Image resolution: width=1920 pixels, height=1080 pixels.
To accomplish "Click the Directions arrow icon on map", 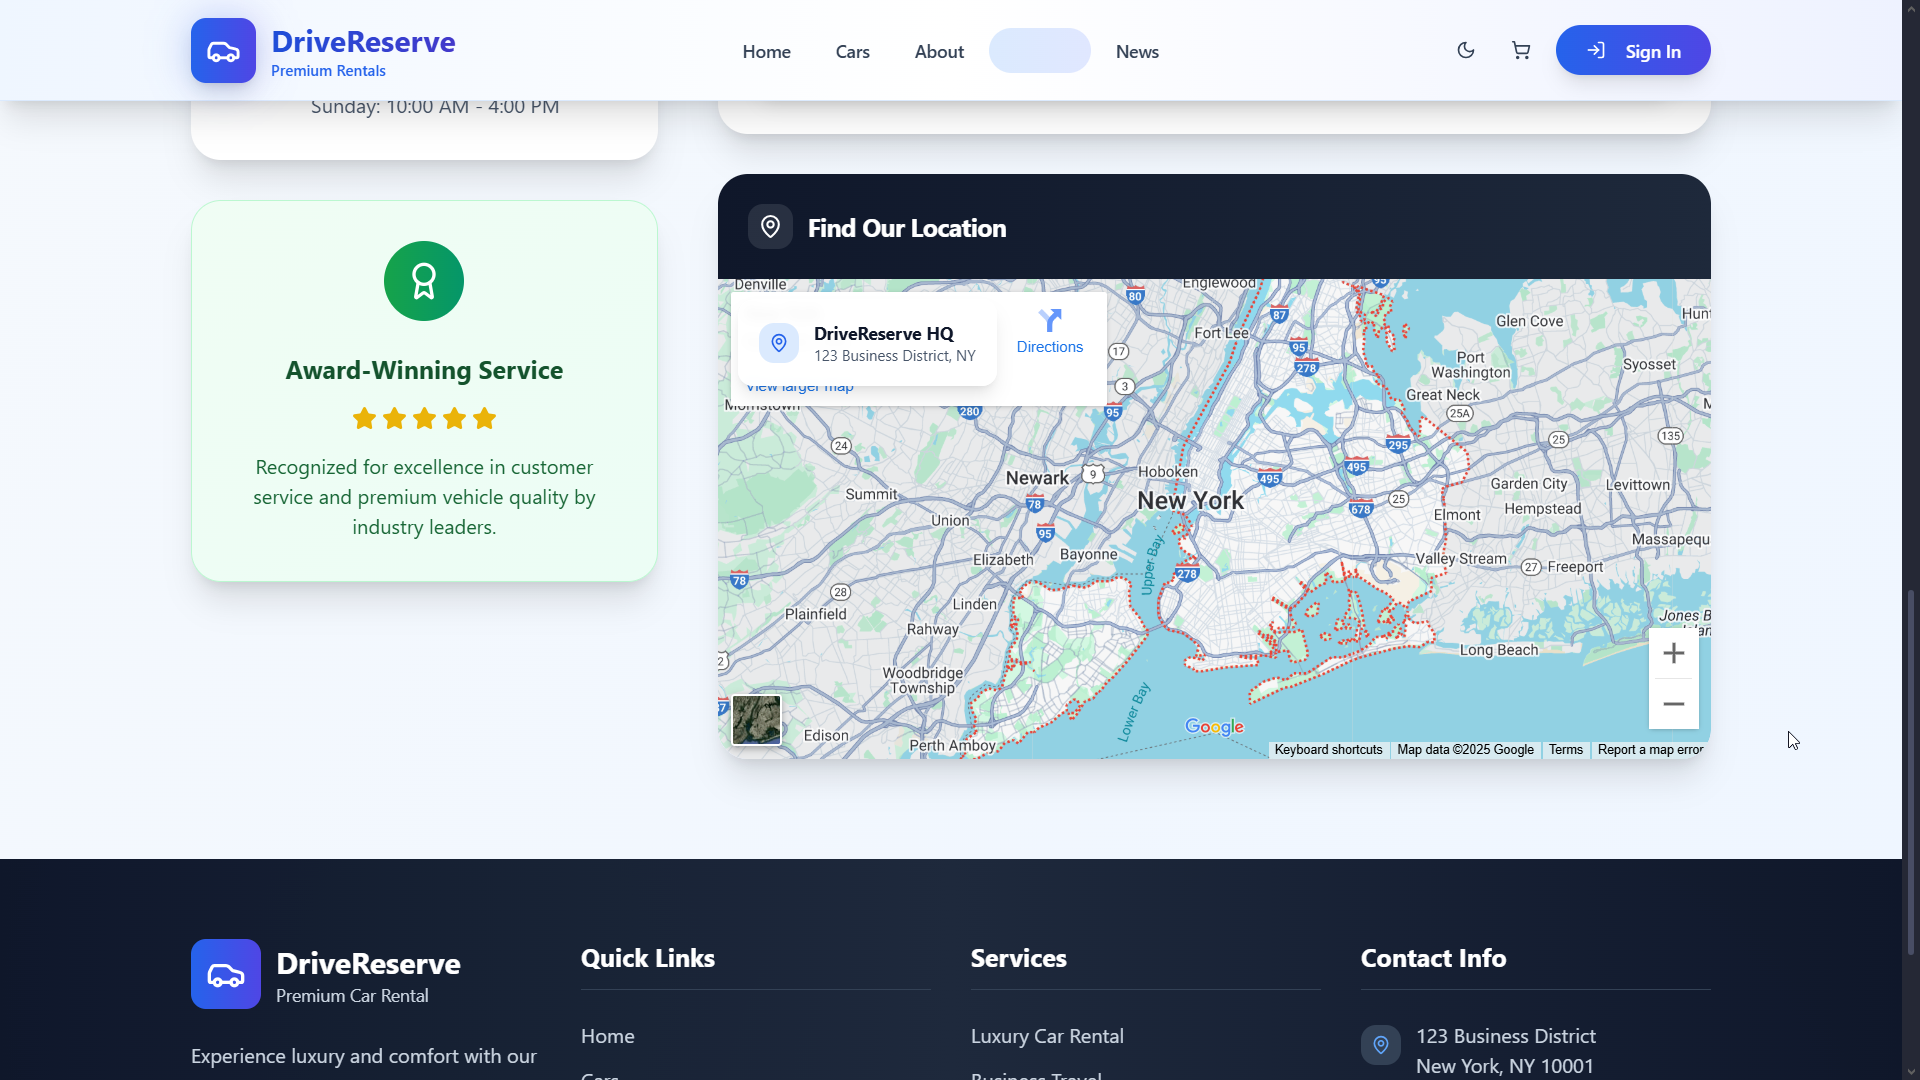I will pos(1049,321).
